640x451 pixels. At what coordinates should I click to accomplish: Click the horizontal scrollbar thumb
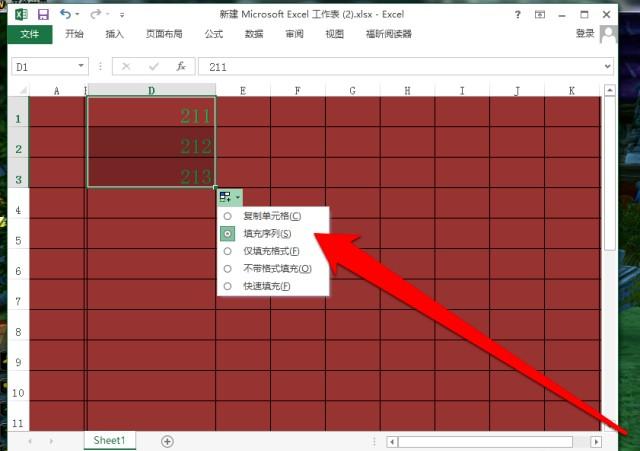486,442
